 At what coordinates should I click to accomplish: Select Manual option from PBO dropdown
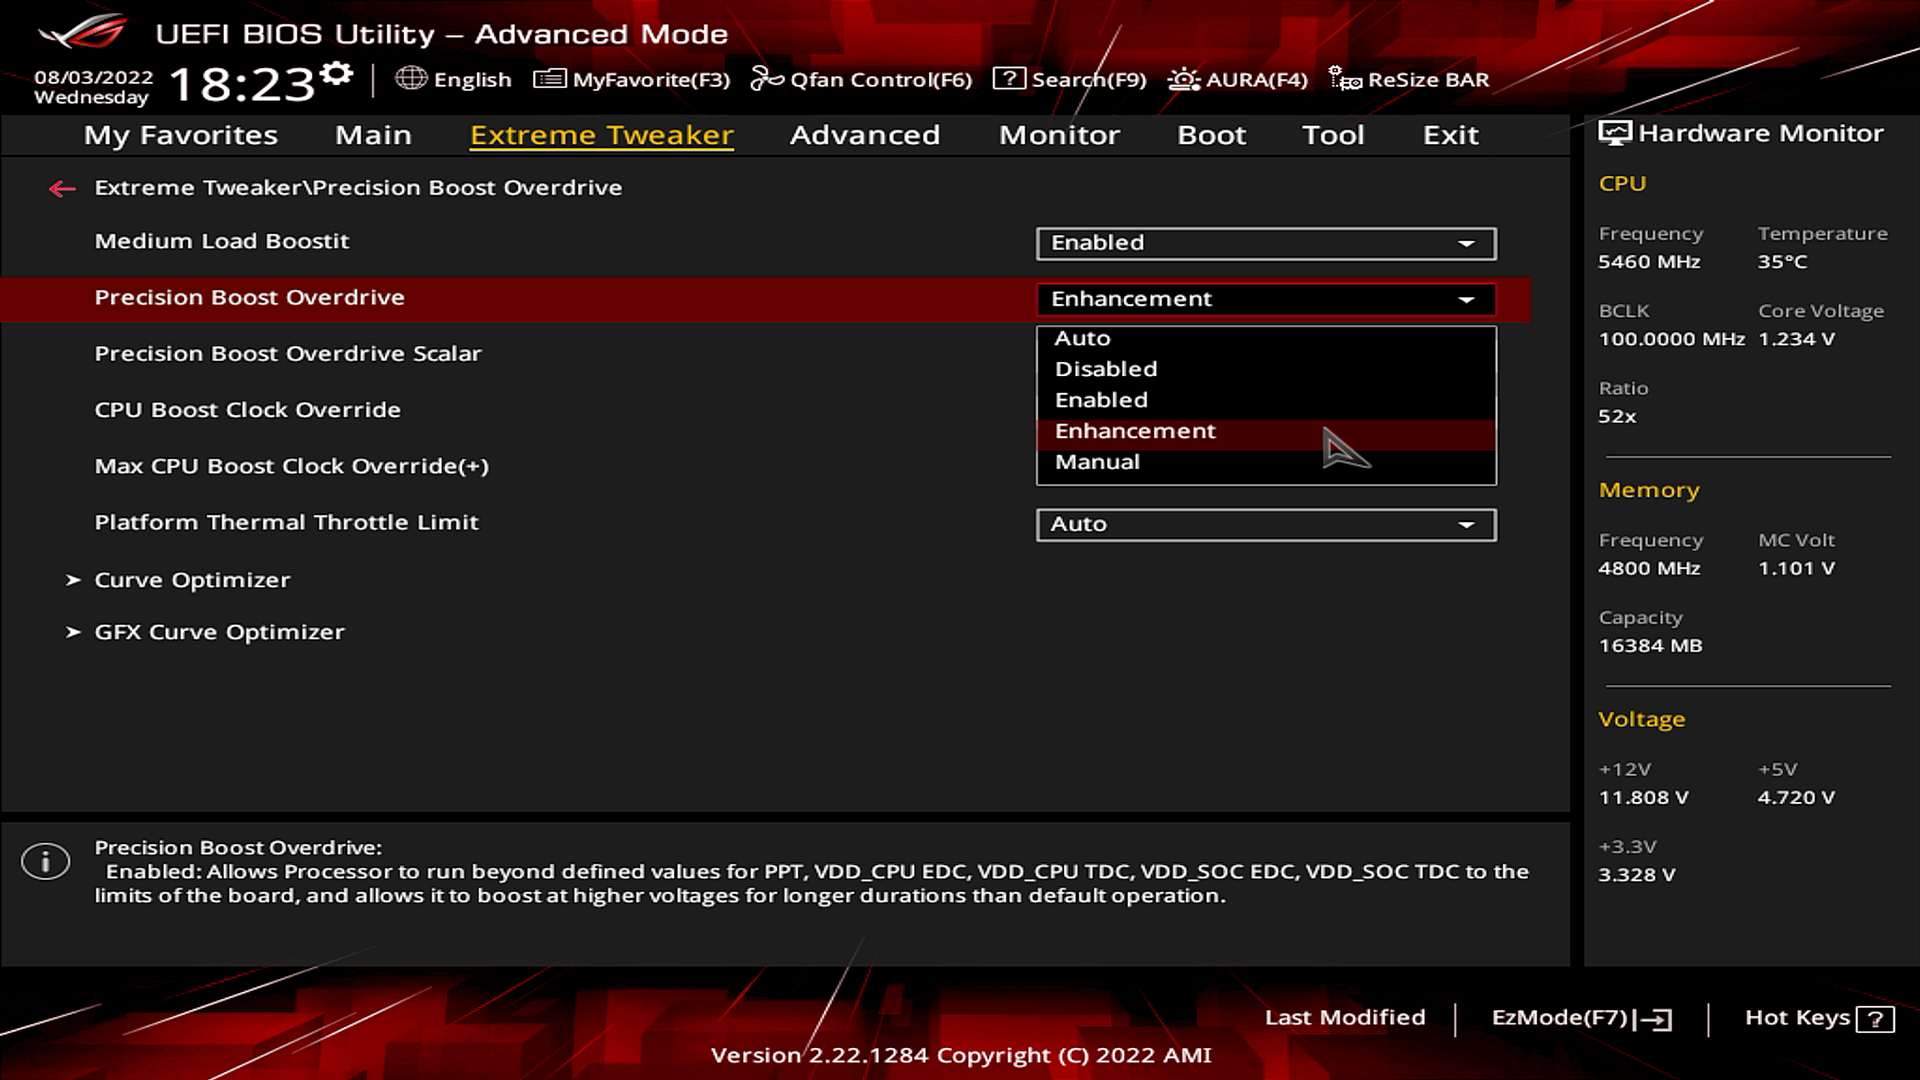pyautogui.click(x=1097, y=462)
